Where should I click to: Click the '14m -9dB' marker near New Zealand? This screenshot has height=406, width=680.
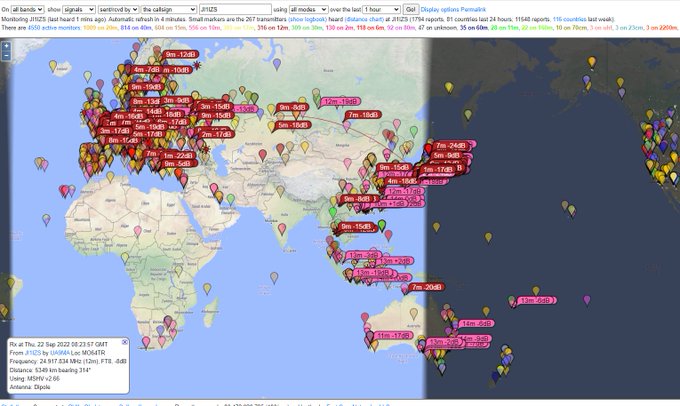tap(474, 338)
